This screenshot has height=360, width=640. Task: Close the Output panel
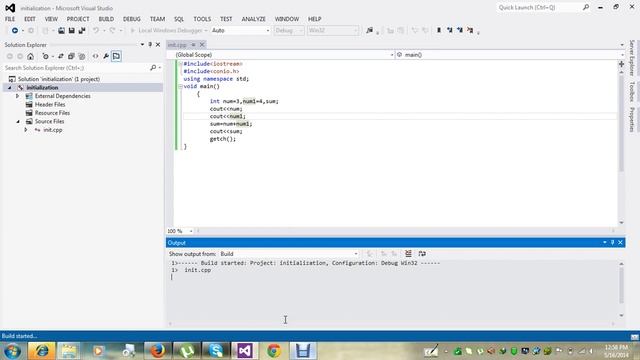click(620, 242)
